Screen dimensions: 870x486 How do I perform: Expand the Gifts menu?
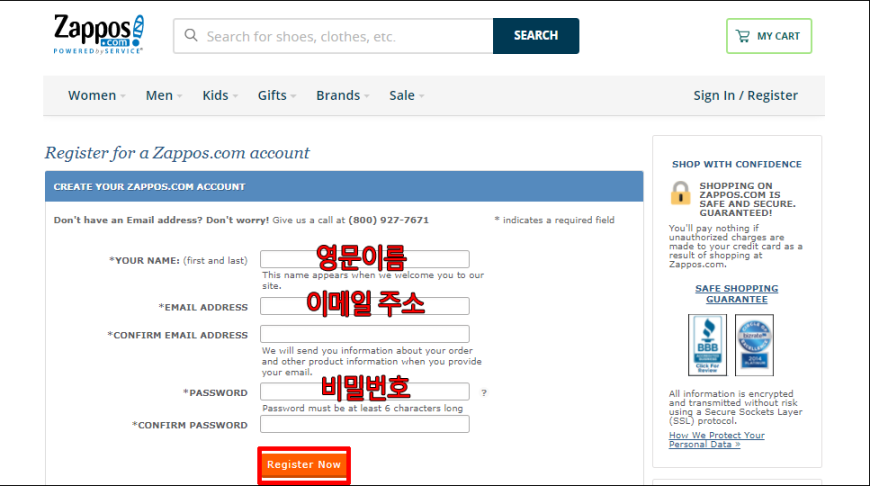click(x=276, y=95)
